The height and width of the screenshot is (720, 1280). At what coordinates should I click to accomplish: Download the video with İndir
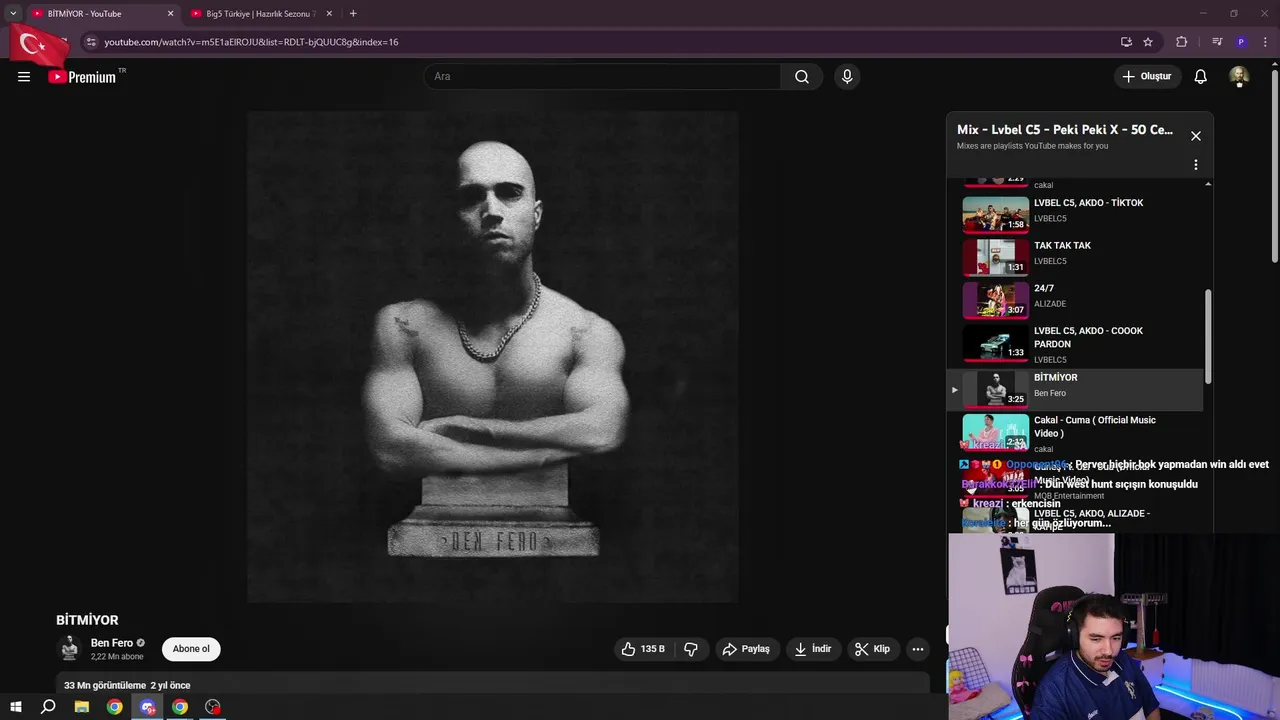coord(813,649)
